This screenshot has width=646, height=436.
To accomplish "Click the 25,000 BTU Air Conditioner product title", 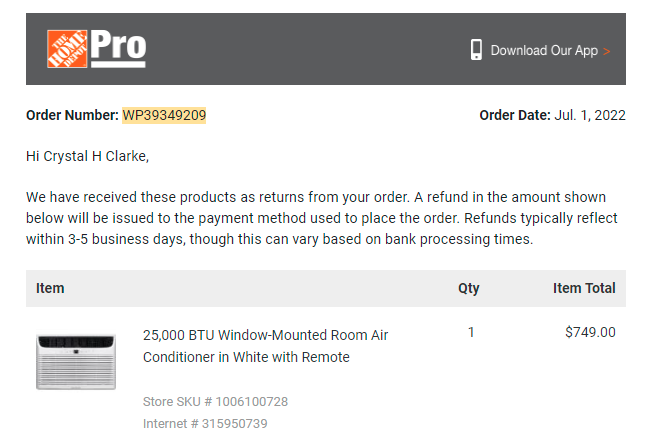I will 265,346.
